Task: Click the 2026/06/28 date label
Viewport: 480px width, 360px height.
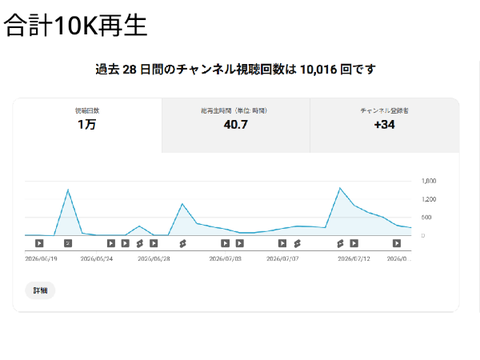Action: pyautogui.click(x=154, y=259)
